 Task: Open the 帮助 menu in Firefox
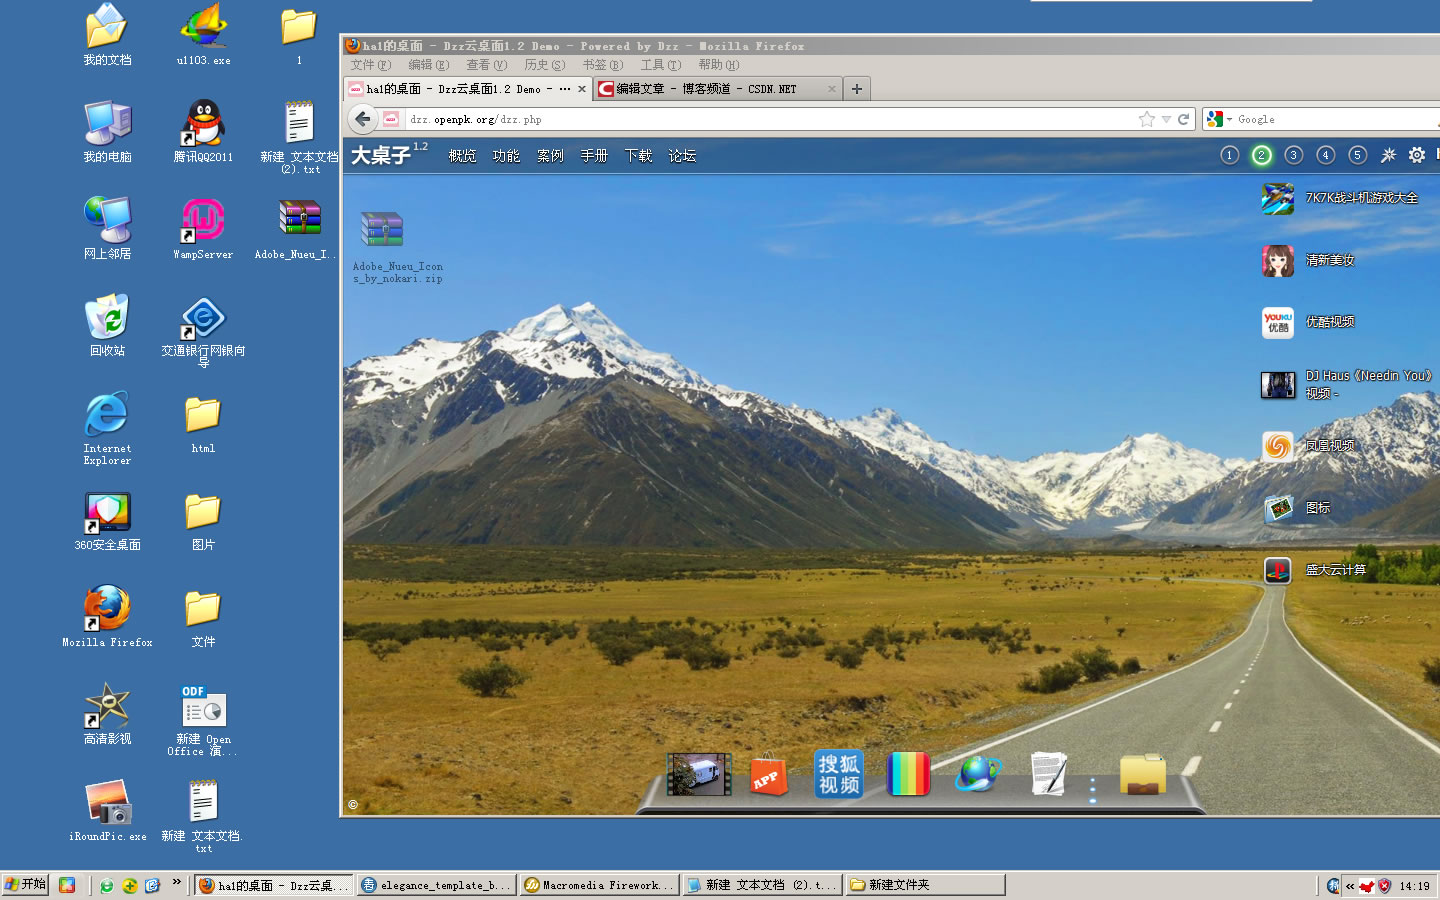click(x=719, y=65)
